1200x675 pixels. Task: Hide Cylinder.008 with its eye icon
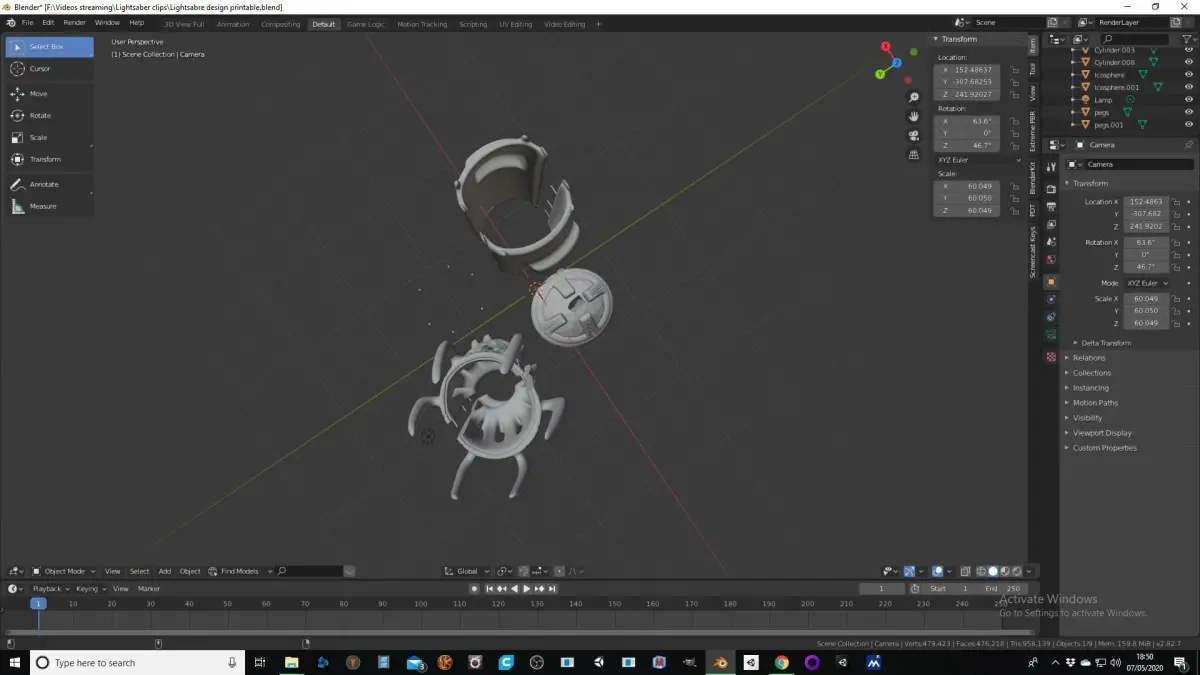point(1189,62)
